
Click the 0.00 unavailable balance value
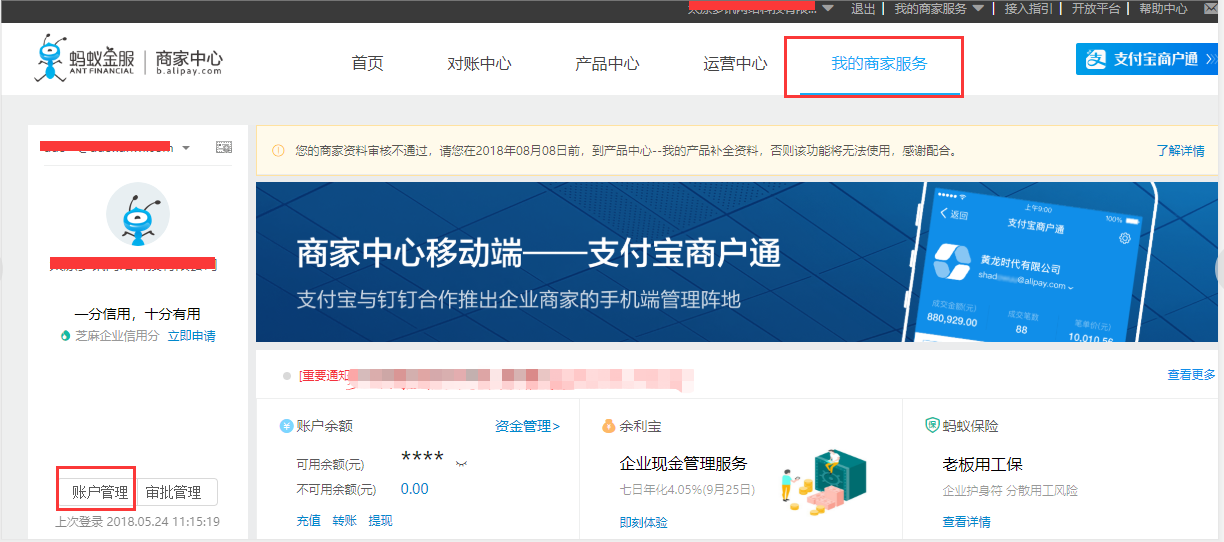(x=414, y=489)
